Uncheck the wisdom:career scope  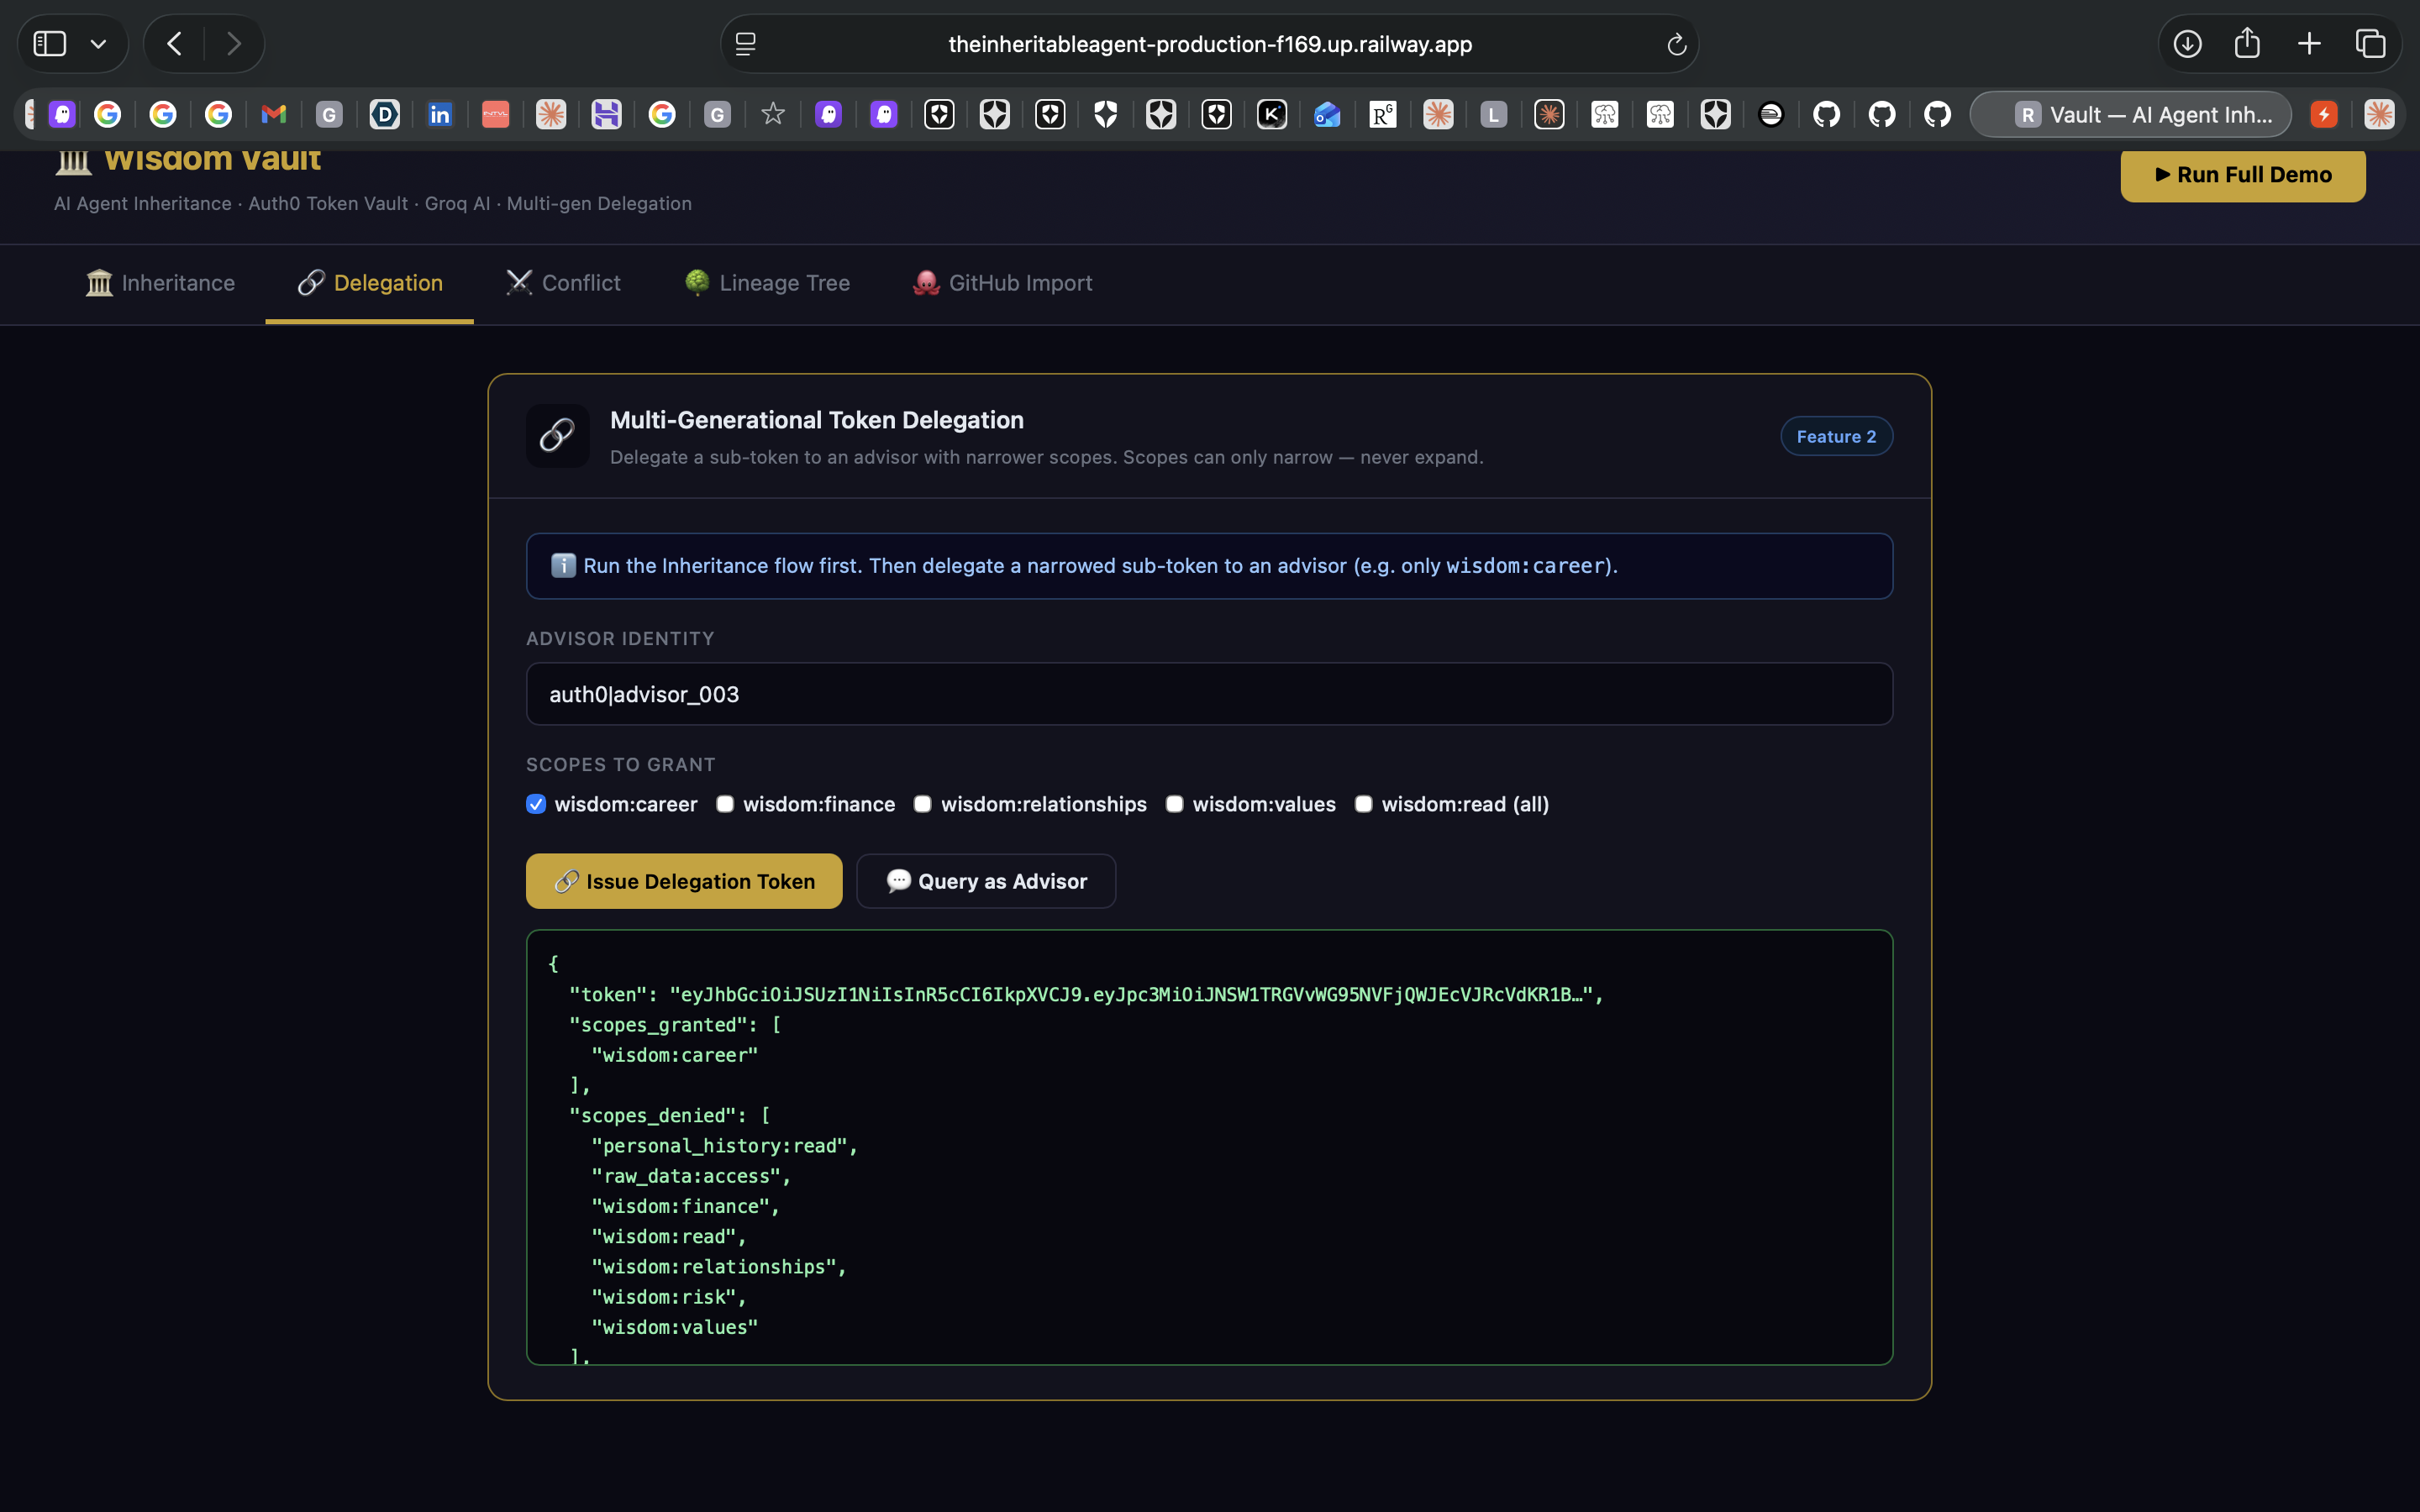point(536,804)
